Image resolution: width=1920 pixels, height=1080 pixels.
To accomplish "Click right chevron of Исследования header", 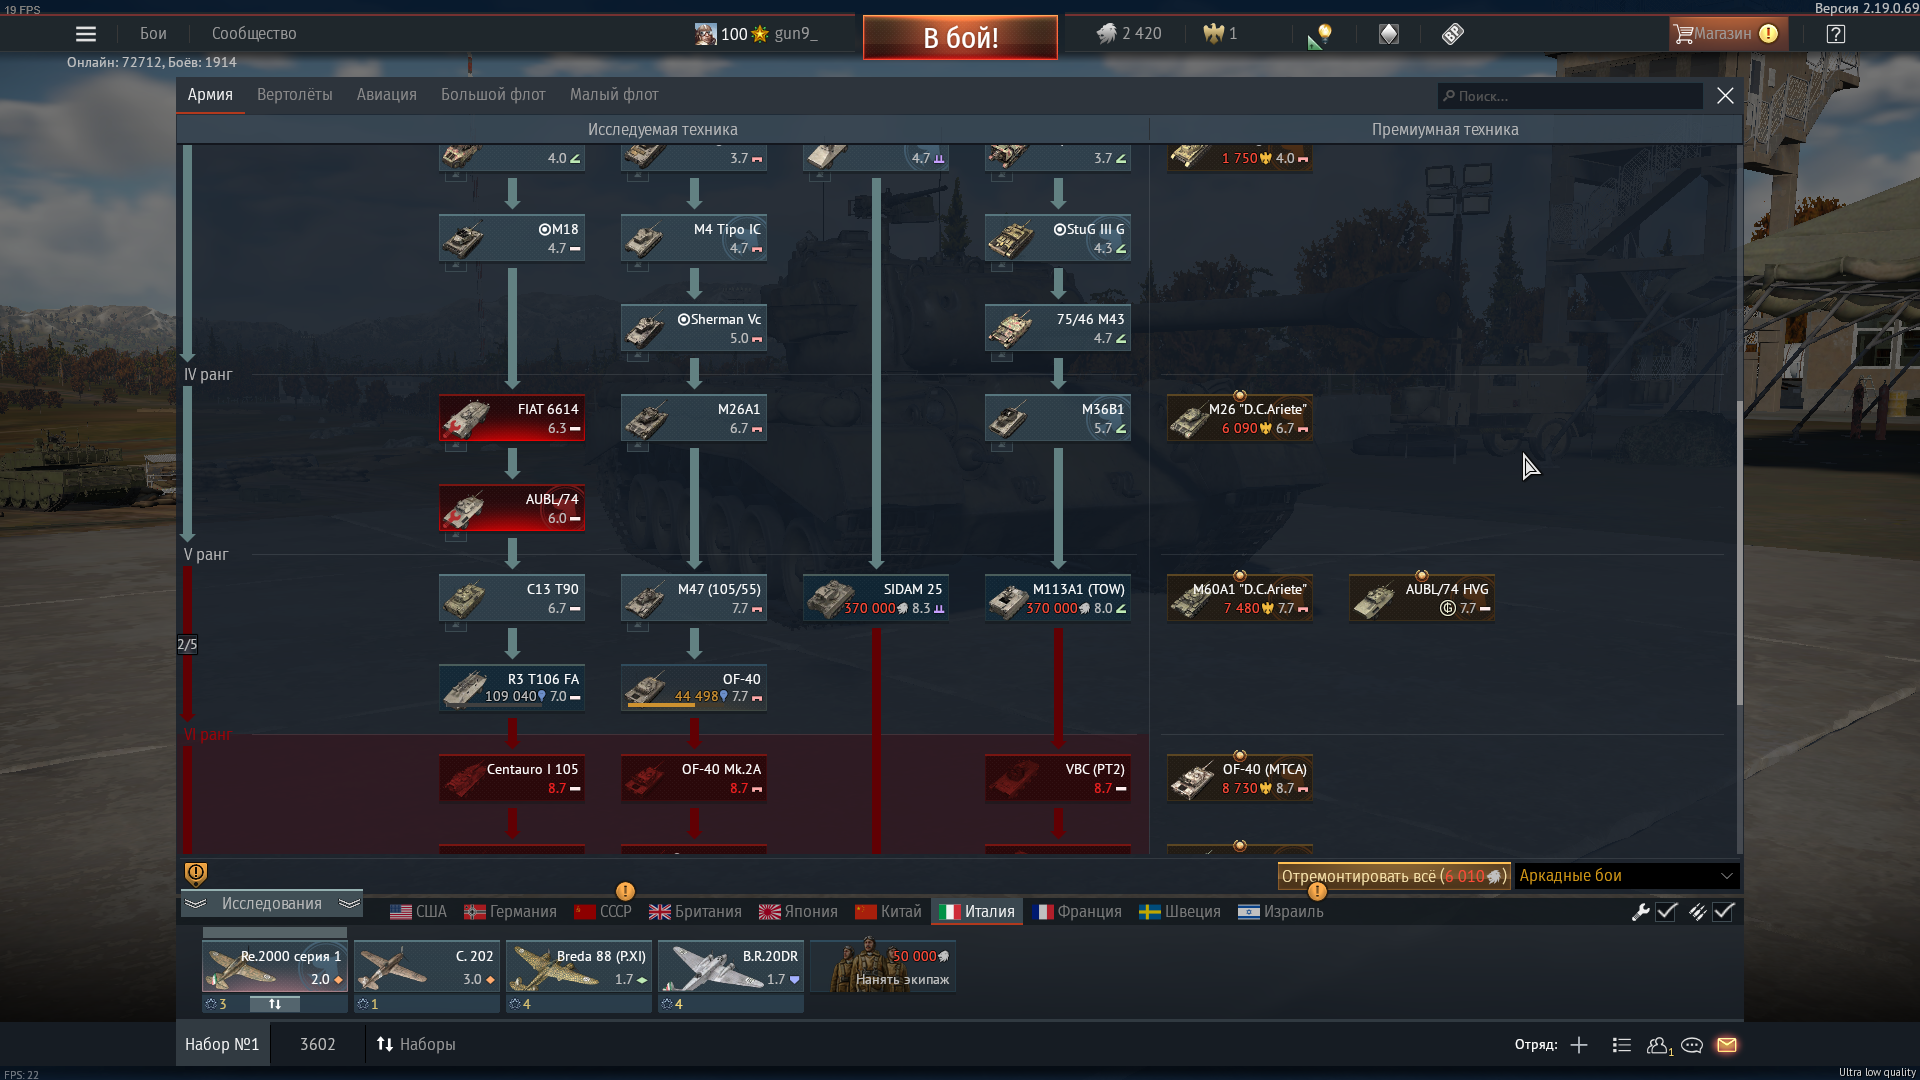I will pos(349,904).
